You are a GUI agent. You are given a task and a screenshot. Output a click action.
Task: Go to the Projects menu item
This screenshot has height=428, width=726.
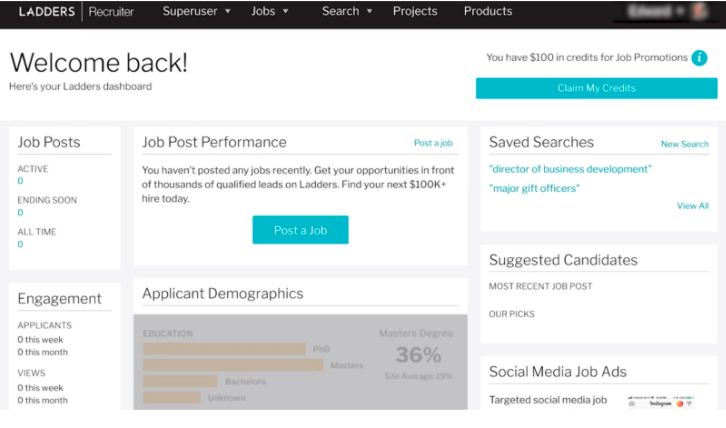415,11
